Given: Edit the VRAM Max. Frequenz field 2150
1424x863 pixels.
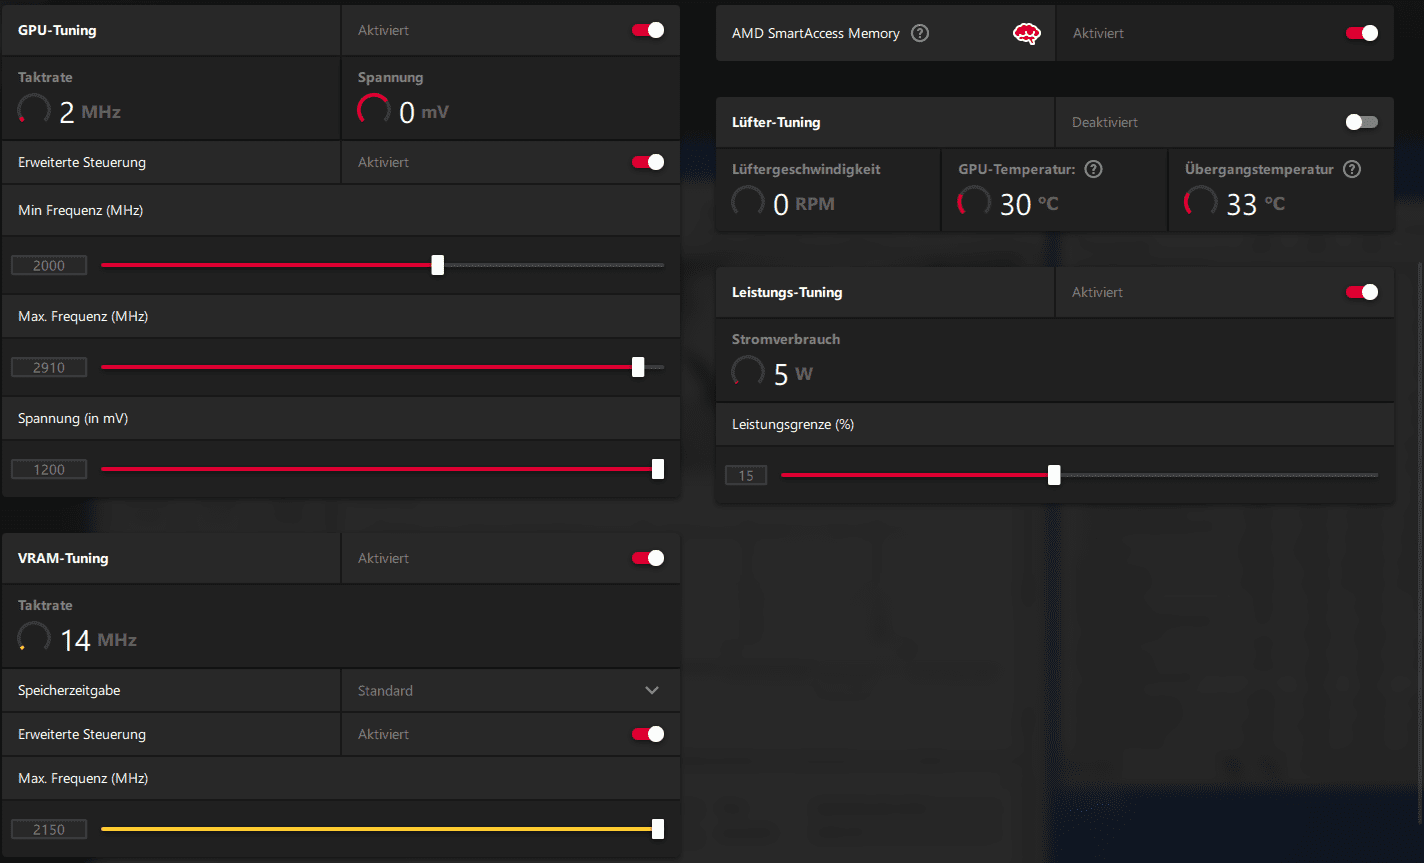Looking at the screenshot, I should coord(49,829).
